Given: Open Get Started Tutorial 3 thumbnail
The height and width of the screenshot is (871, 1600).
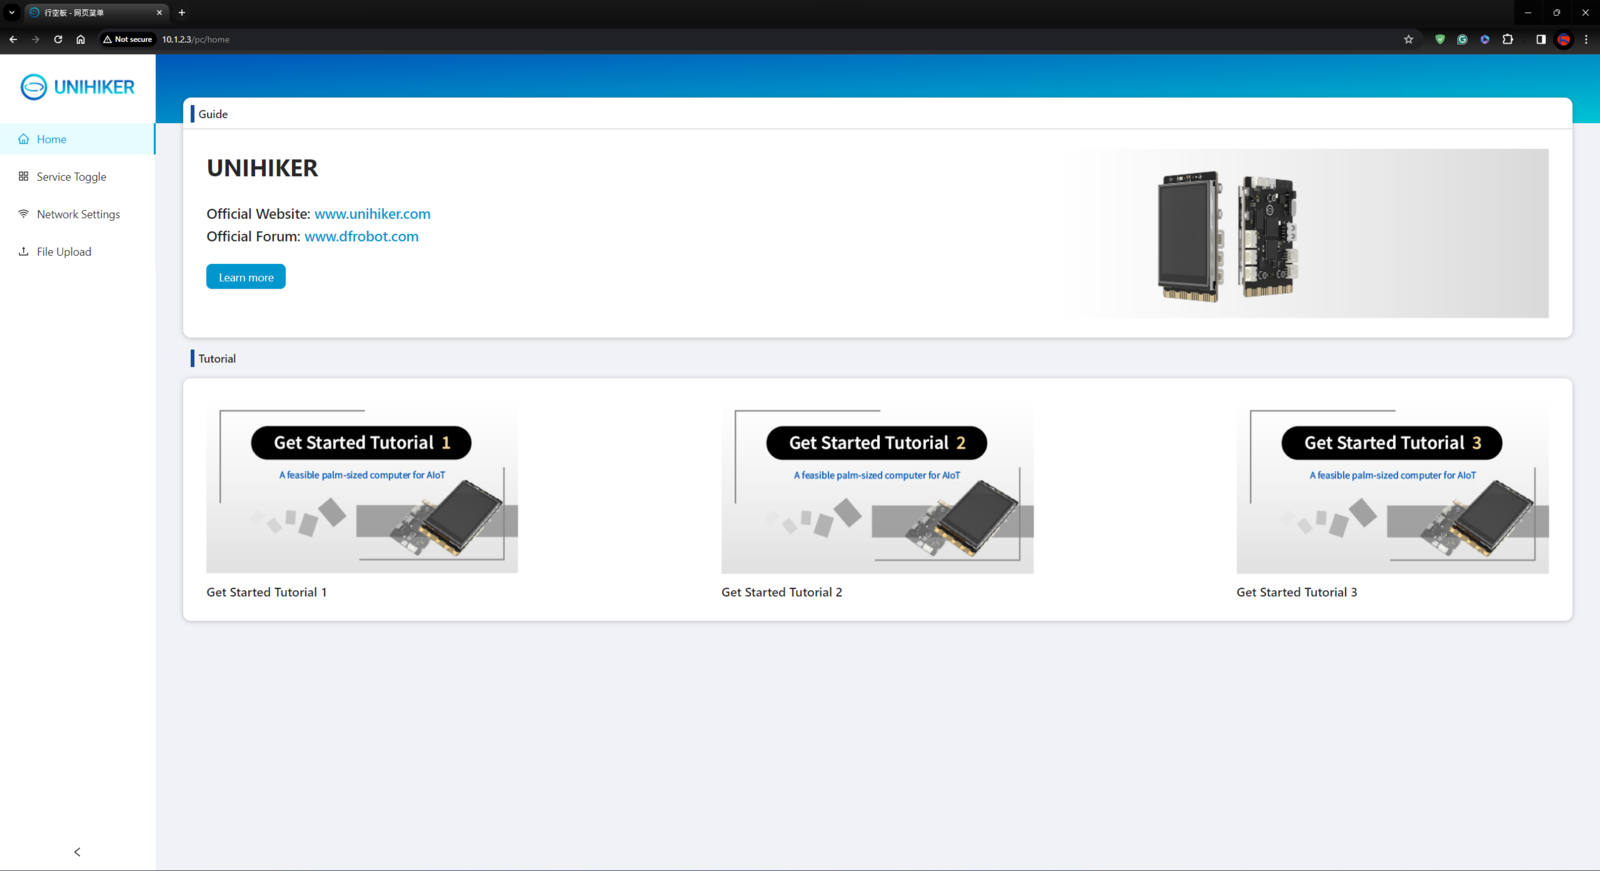Looking at the screenshot, I should [1392, 488].
